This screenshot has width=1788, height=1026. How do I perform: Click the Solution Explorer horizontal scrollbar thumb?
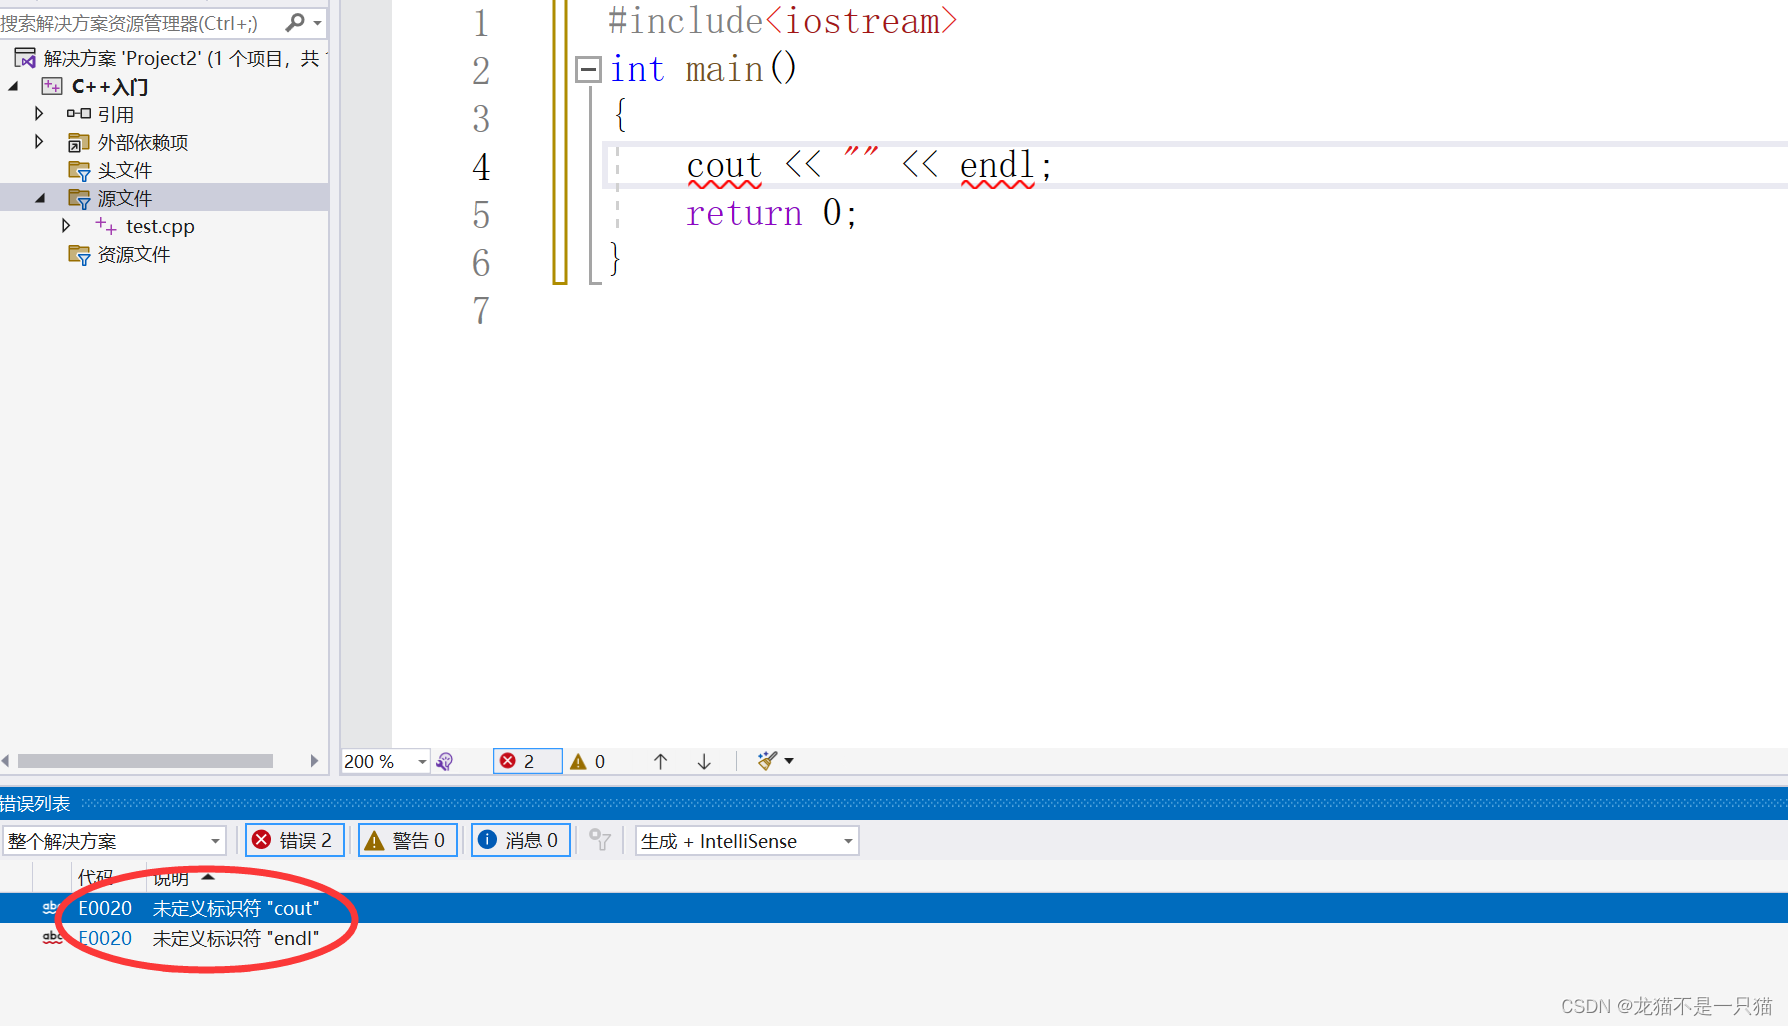point(145,761)
